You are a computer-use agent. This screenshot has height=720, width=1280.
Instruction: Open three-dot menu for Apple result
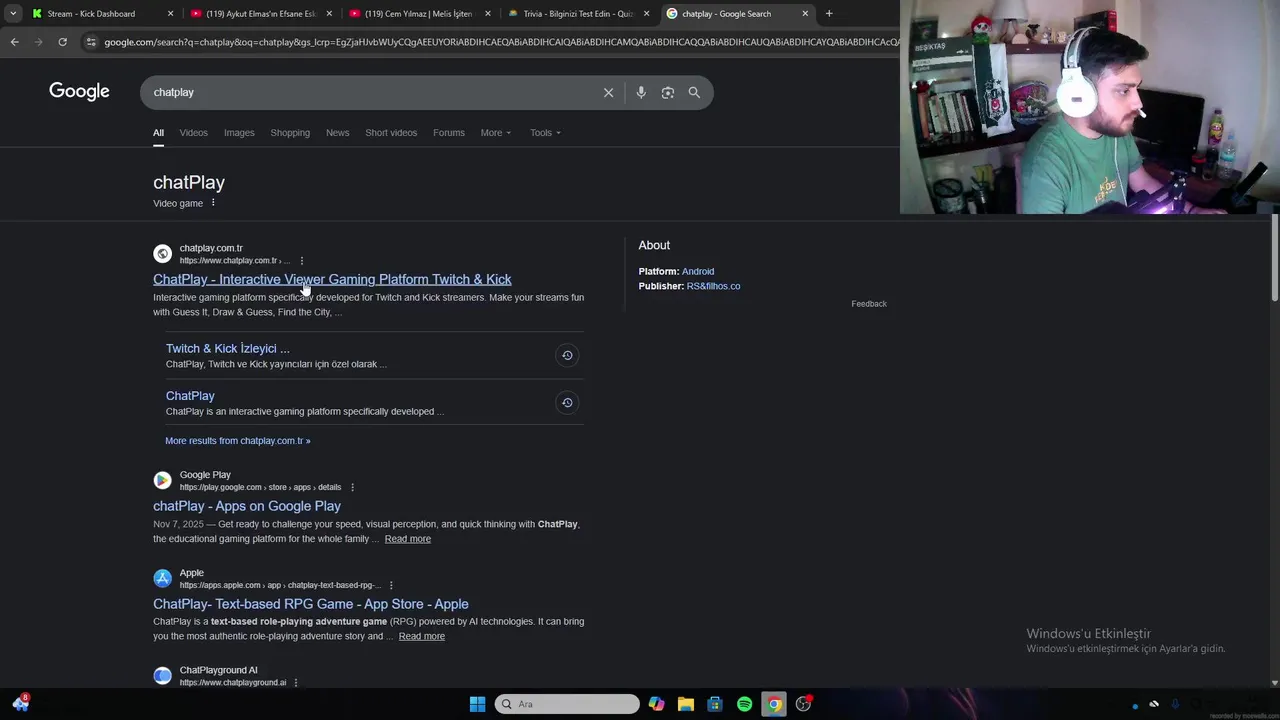[x=391, y=585]
